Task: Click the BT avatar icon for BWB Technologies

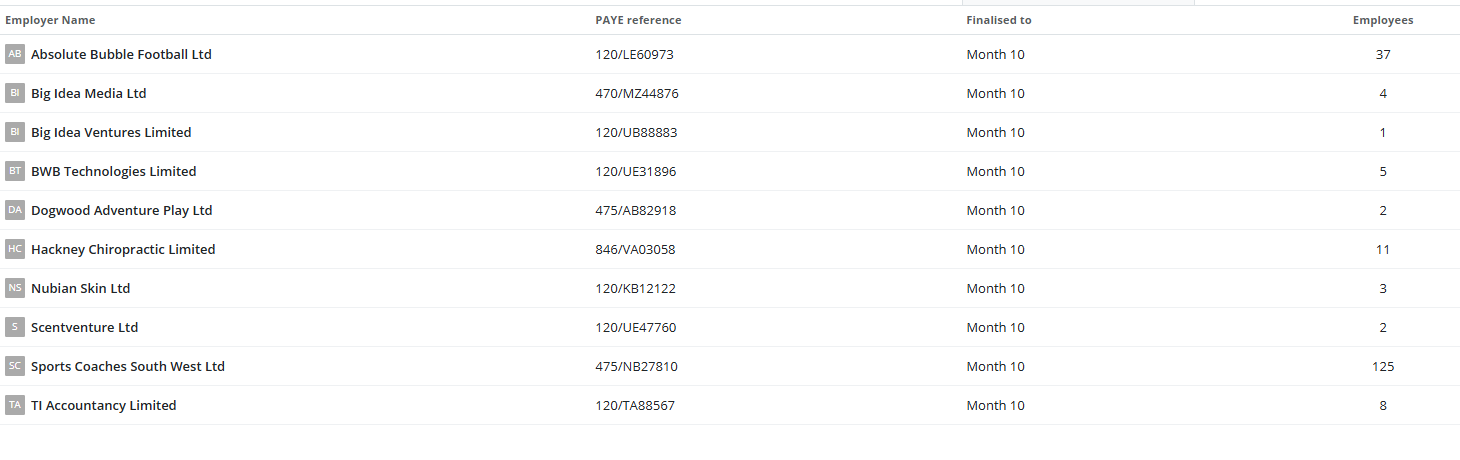Action: point(14,171)
